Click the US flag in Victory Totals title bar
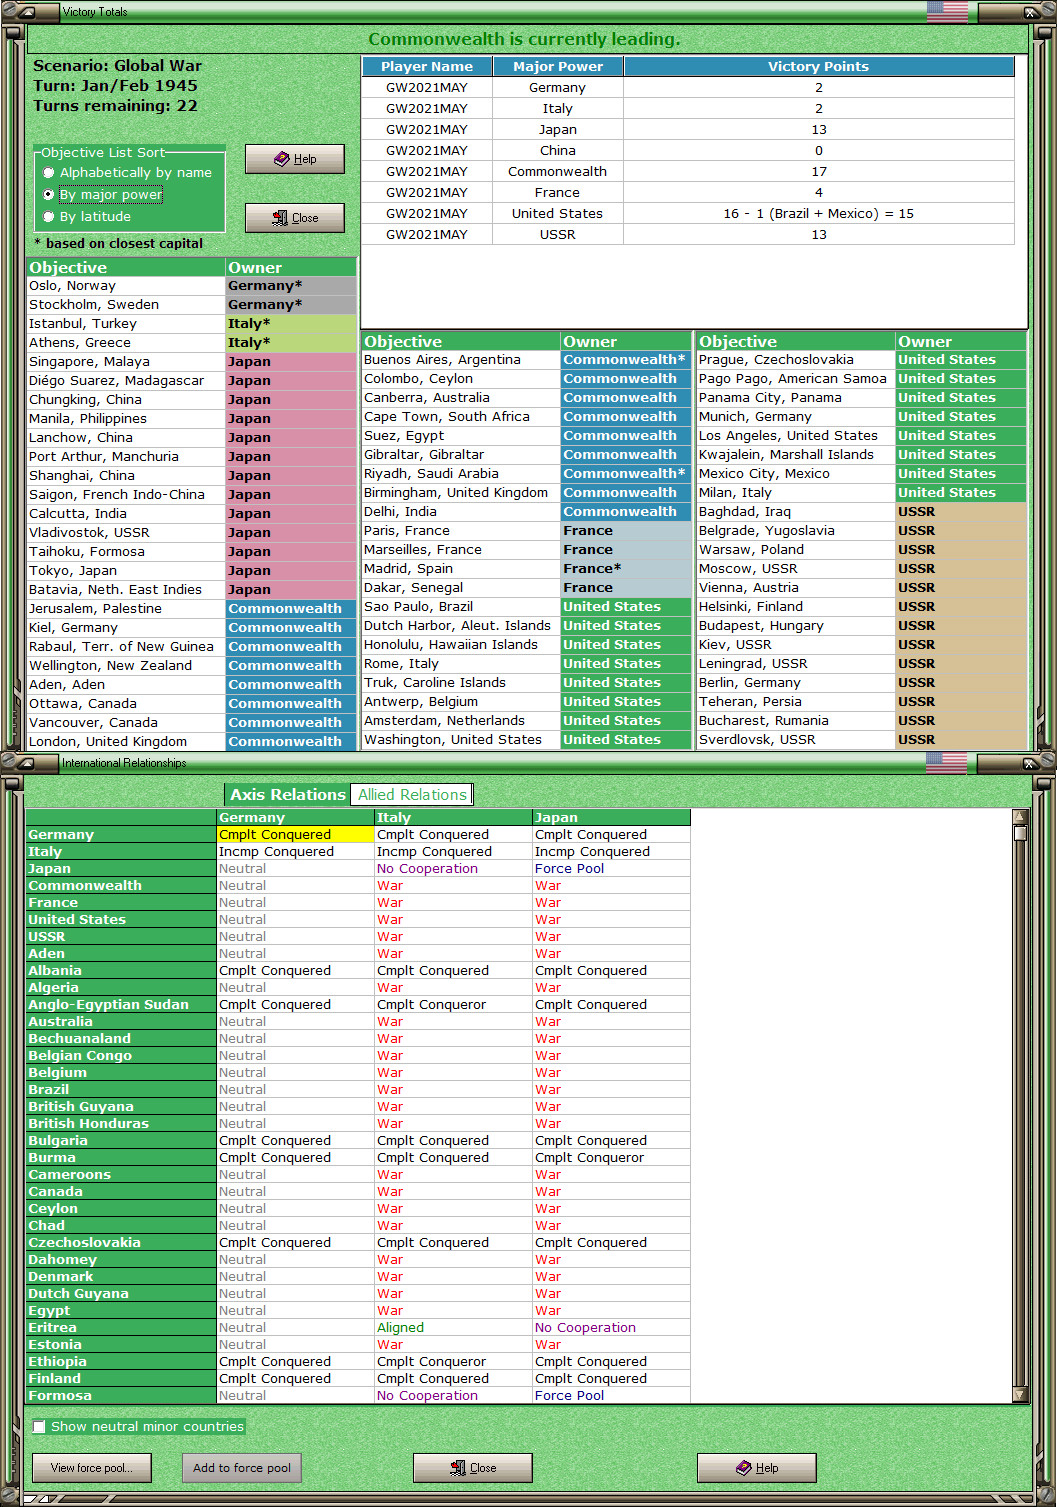 (947, 11)
